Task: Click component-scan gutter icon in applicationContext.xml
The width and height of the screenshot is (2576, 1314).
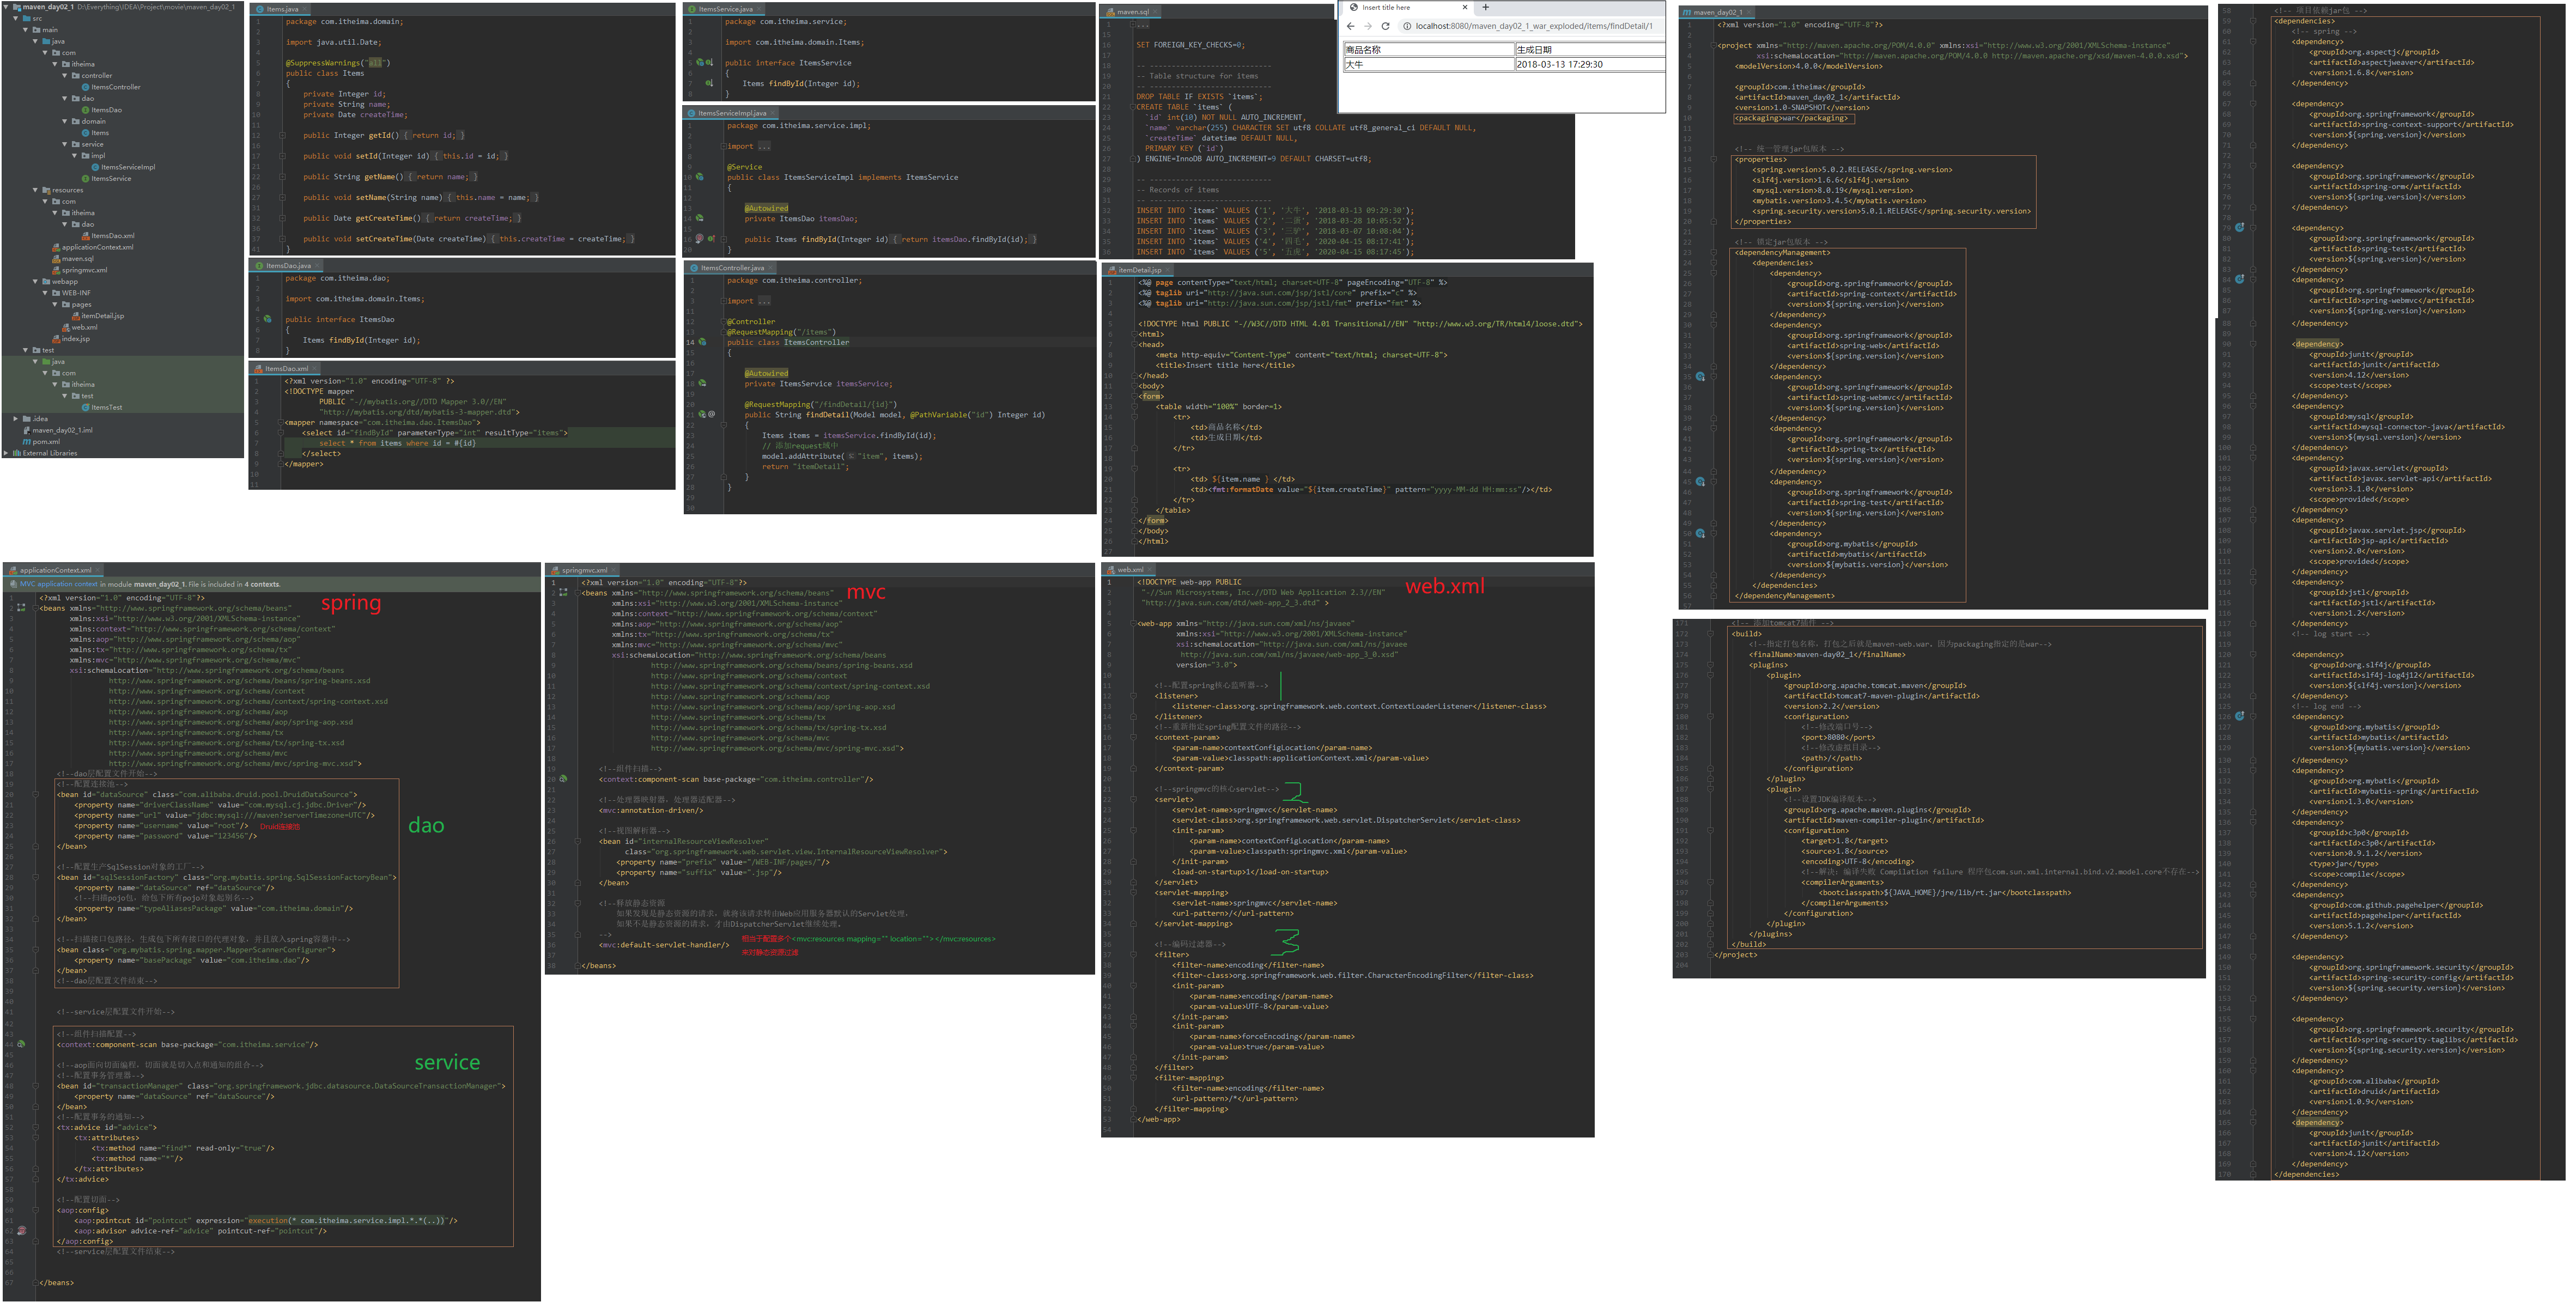Action: point(22,1045)
